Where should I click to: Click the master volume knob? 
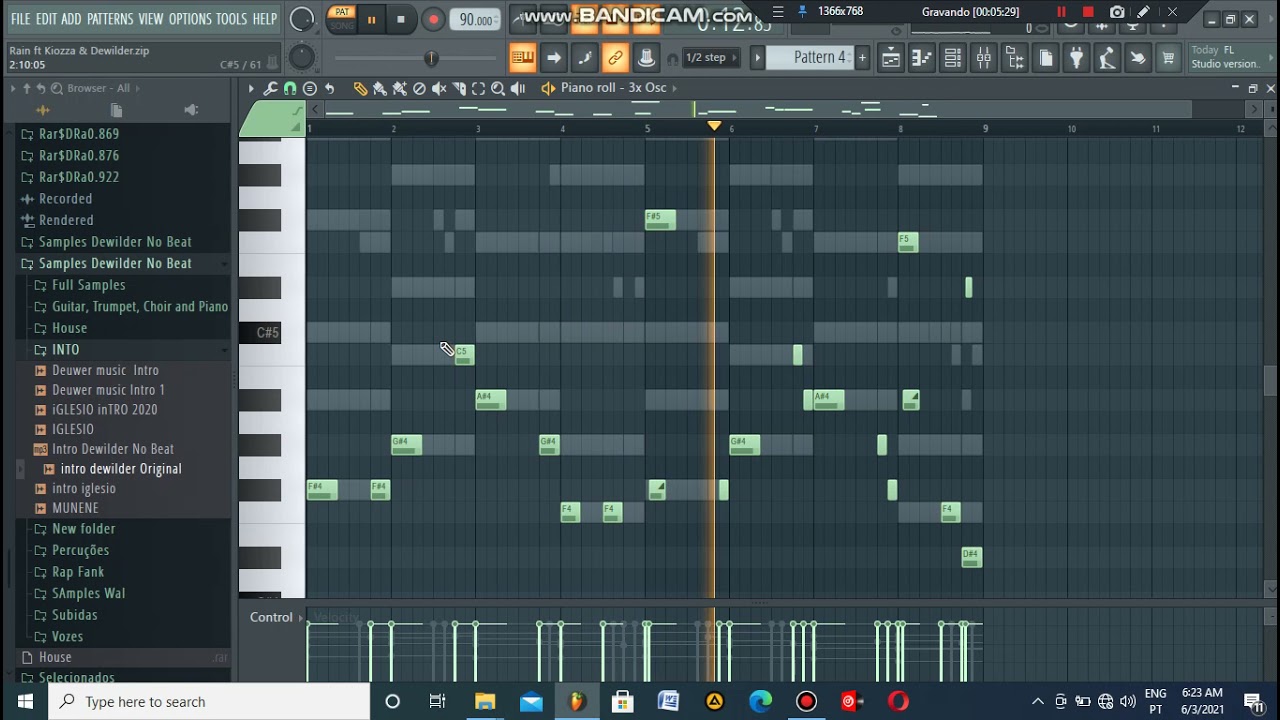[x=301, y=19]
